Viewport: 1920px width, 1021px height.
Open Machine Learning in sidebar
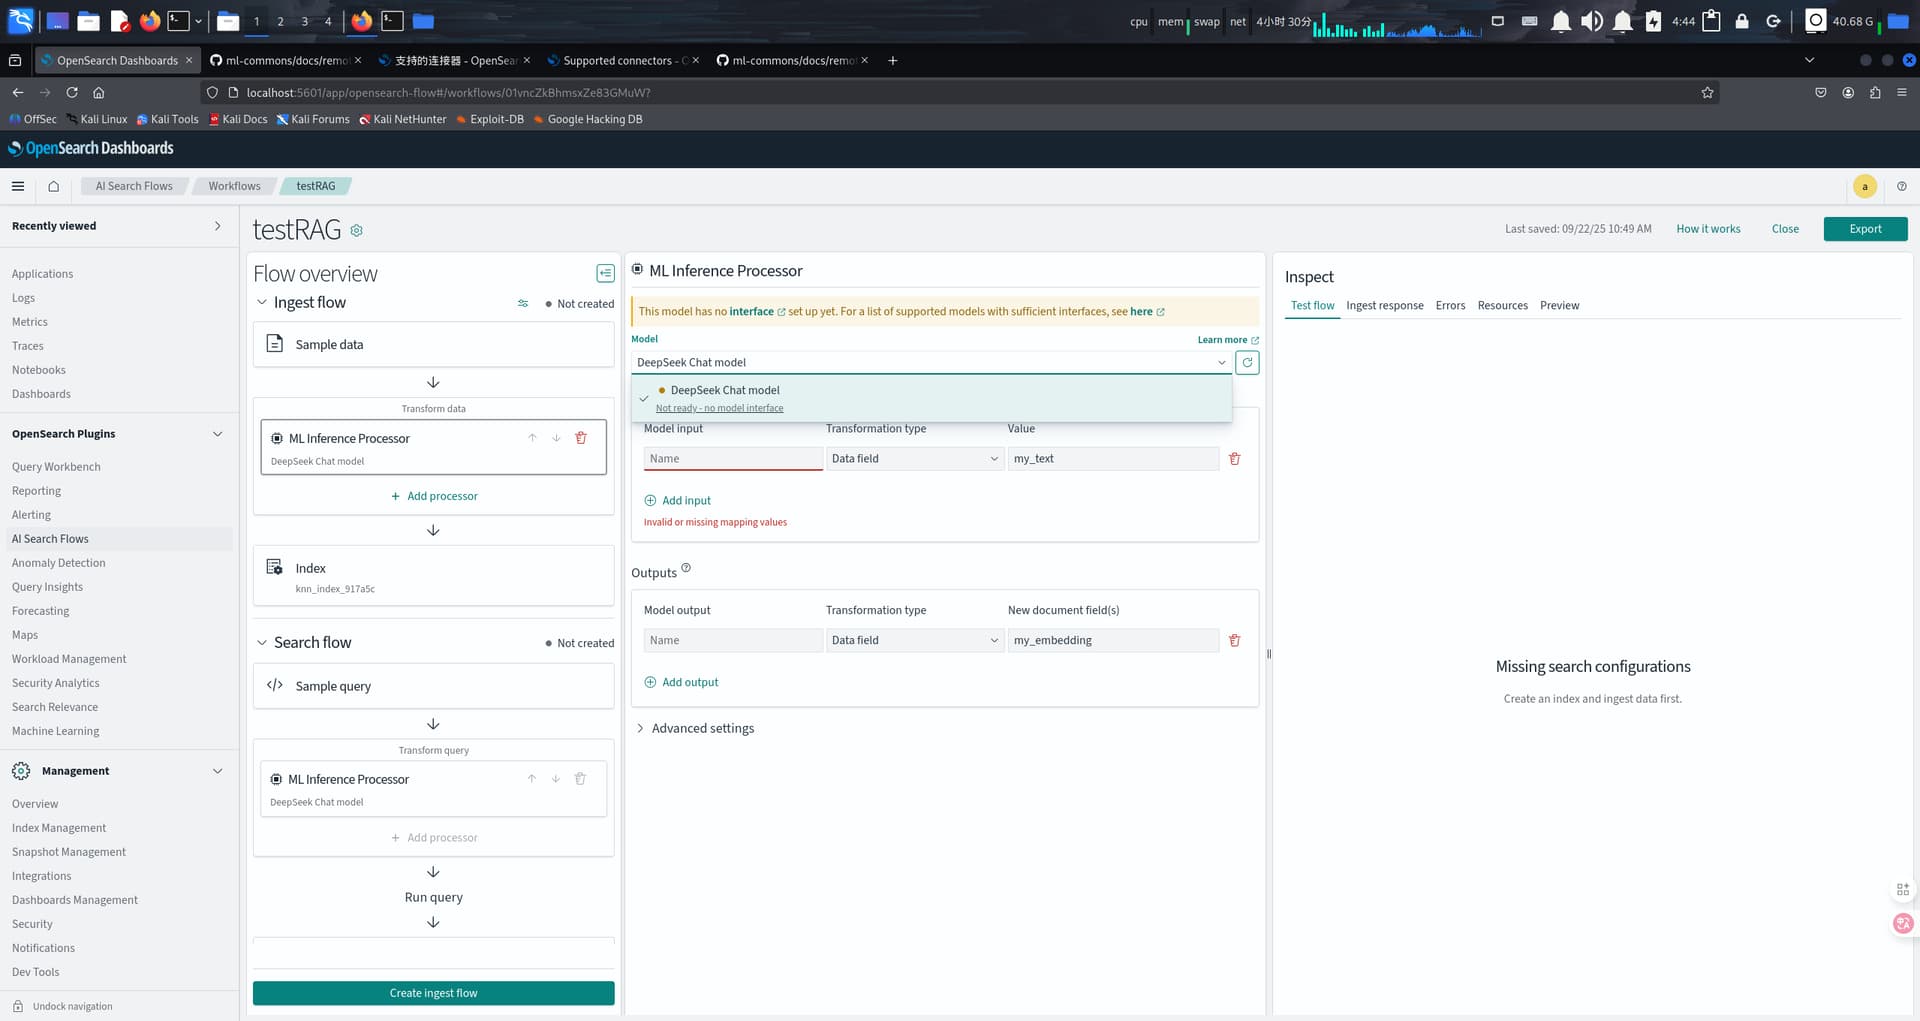[56, 731]
